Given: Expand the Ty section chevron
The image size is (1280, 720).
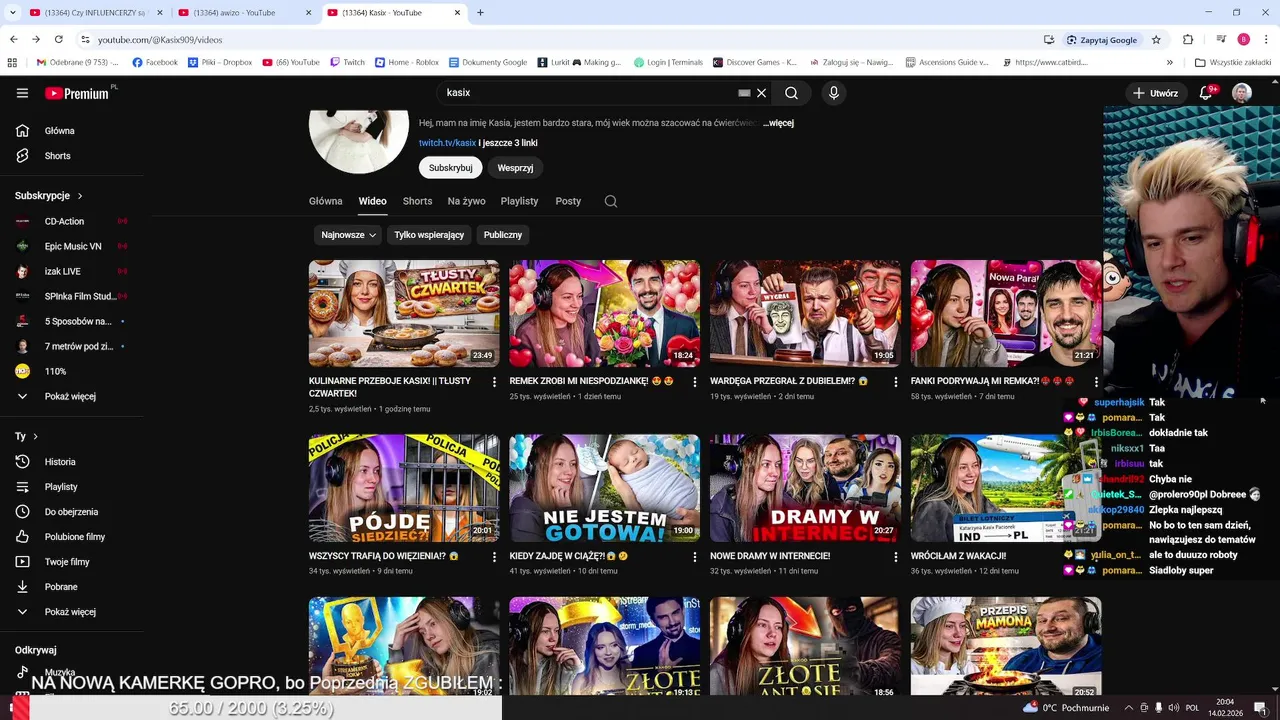Looking at the screenshot, I should tap(35, 436).
